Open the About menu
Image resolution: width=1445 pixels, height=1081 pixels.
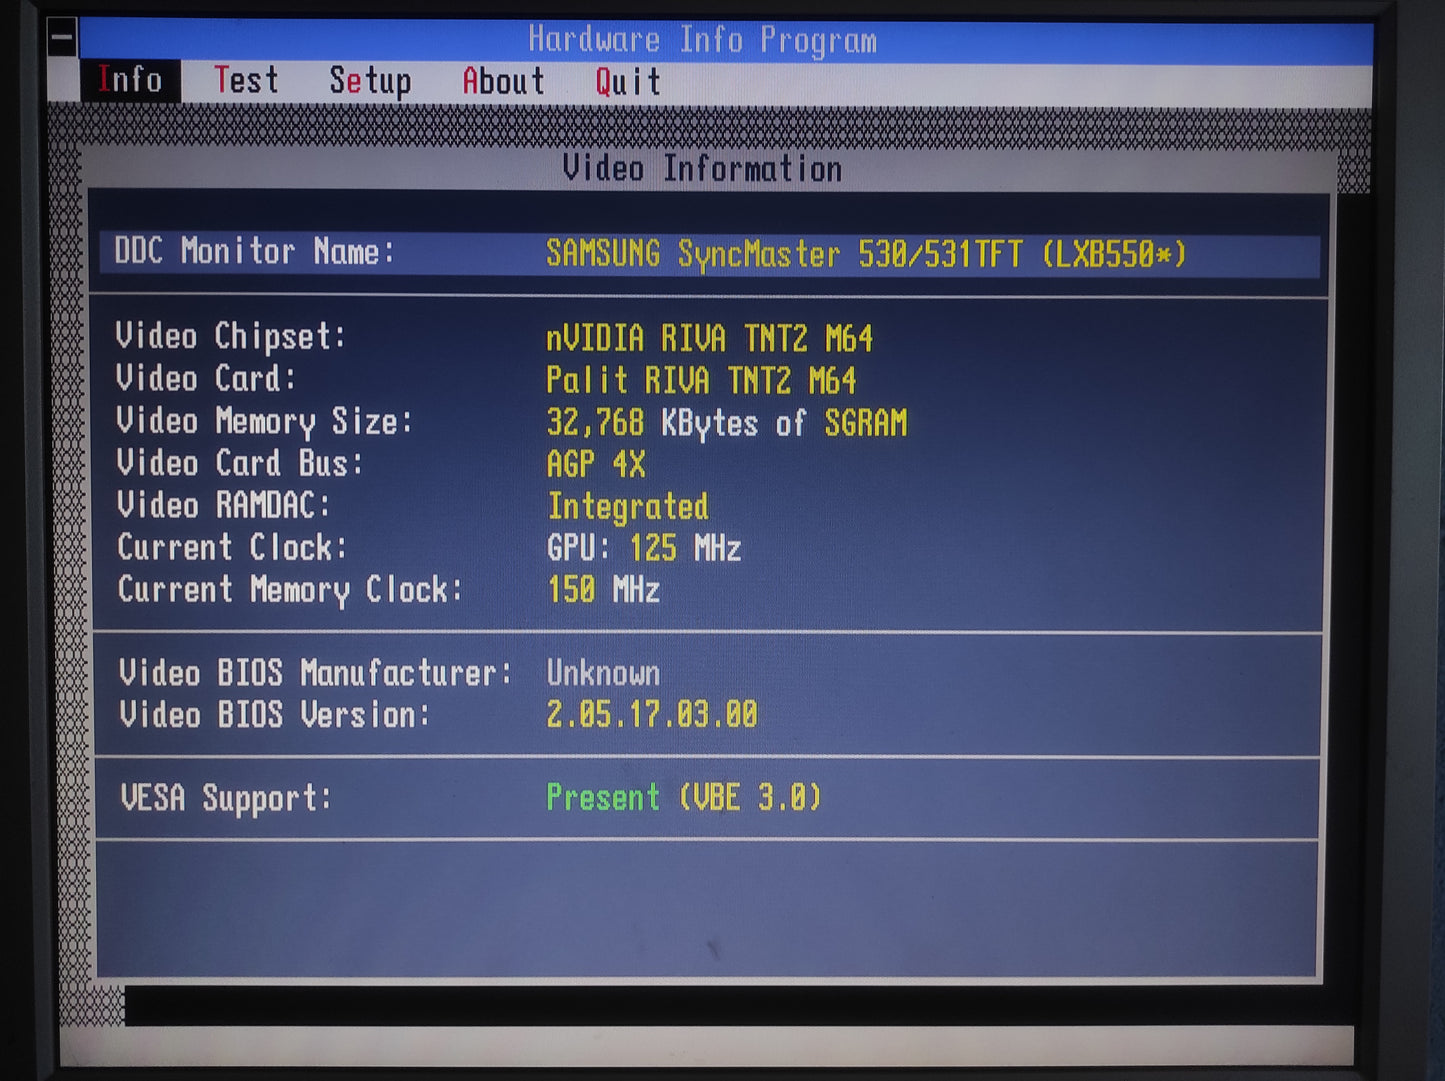click(x=504, y=80)
